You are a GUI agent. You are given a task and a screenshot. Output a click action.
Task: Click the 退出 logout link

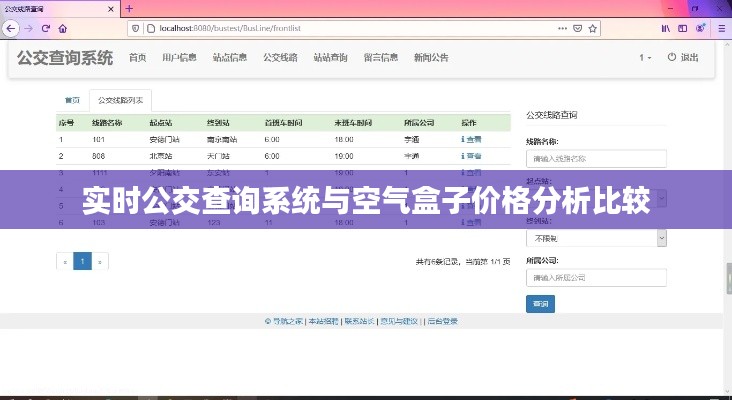point(683,58)
